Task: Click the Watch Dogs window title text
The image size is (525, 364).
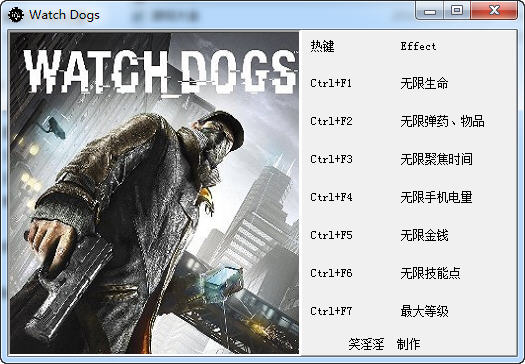Action: [64, 15]
